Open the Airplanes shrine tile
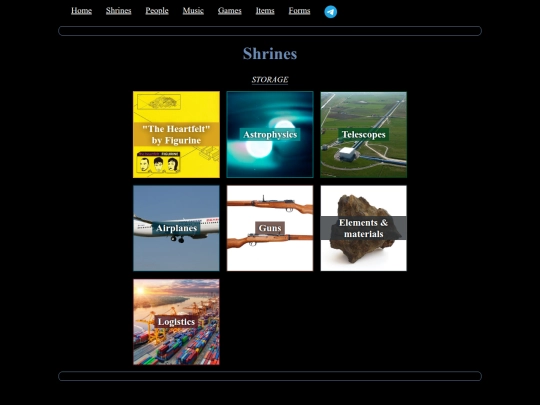This screenshot has width=540, height=405. point(176,228)
